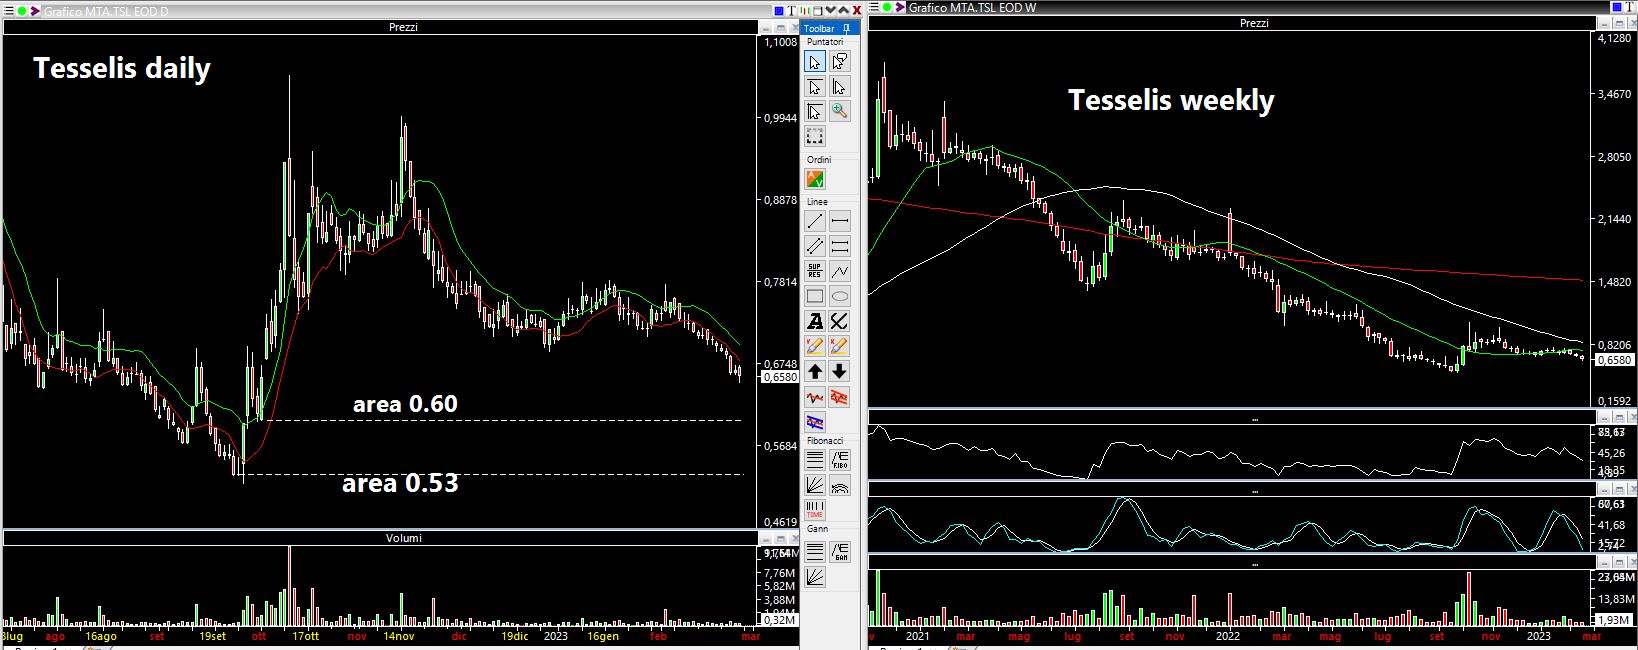Viewport: 1638px width, 650px height.
Task: Click the Prezzi header of the weekly chart
Action: [1254, 23]
